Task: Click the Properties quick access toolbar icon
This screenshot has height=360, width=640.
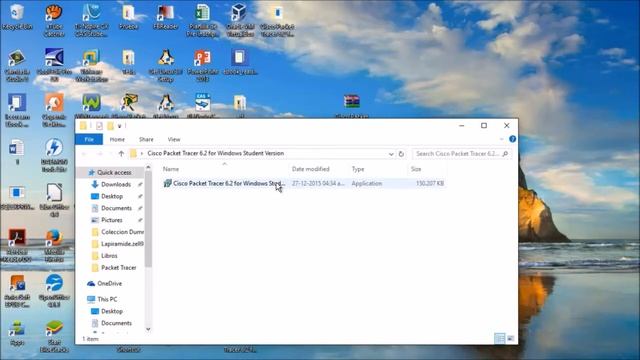Action: click(99, 126)
